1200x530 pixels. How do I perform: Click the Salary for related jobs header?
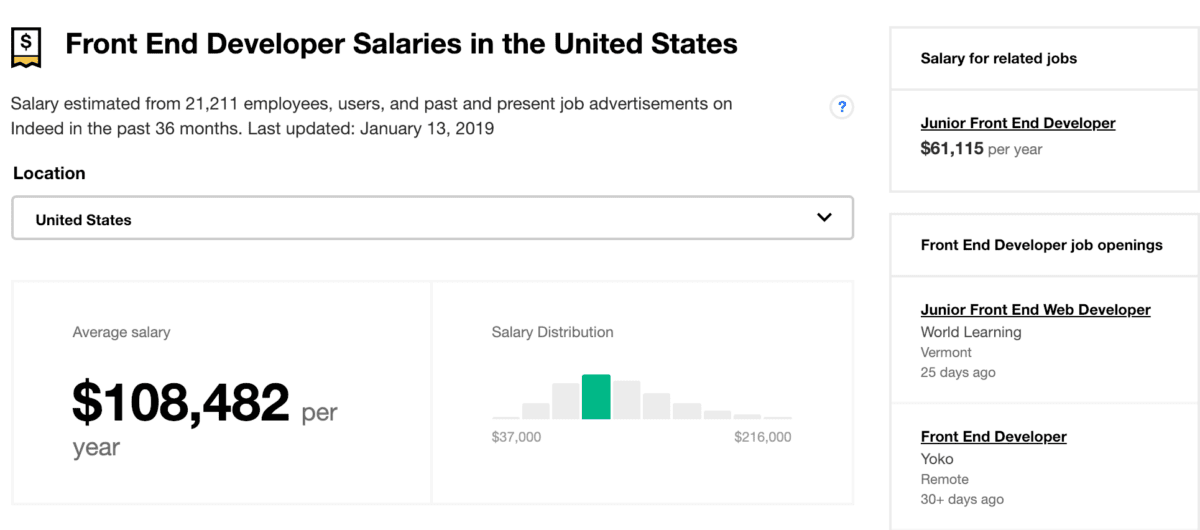[998, 58]
